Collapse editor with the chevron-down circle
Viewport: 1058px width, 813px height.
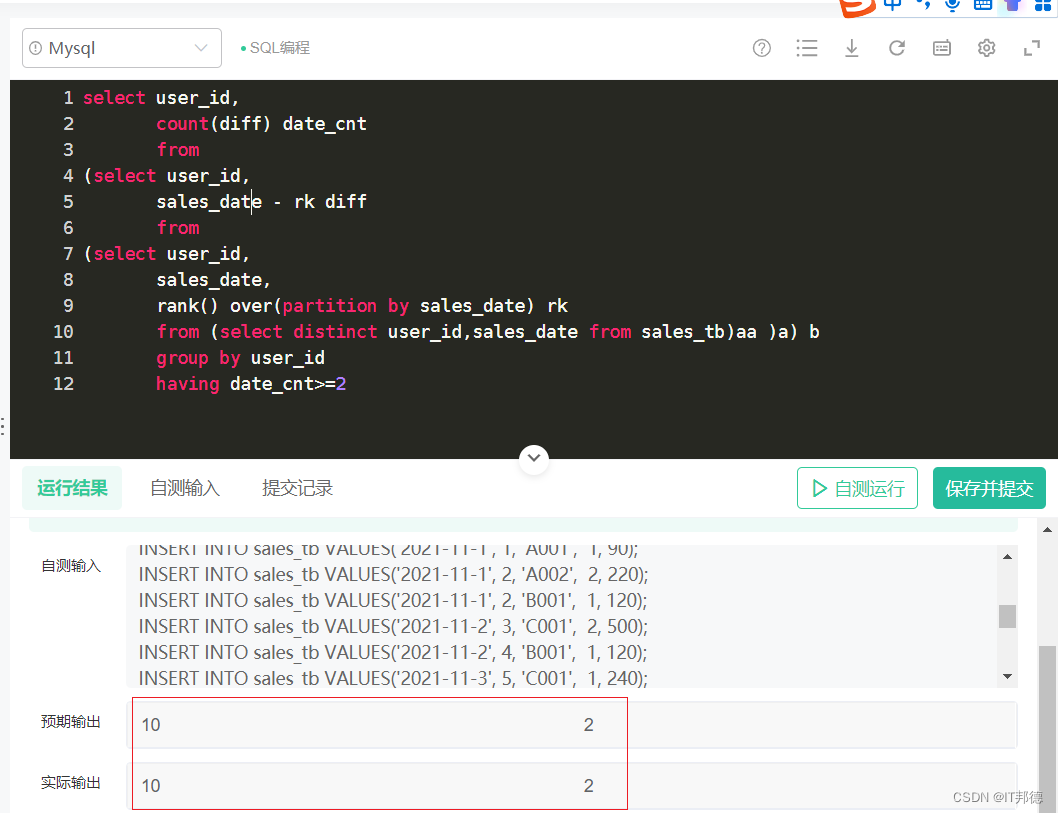pyautogui.click(x=534, y=459)
